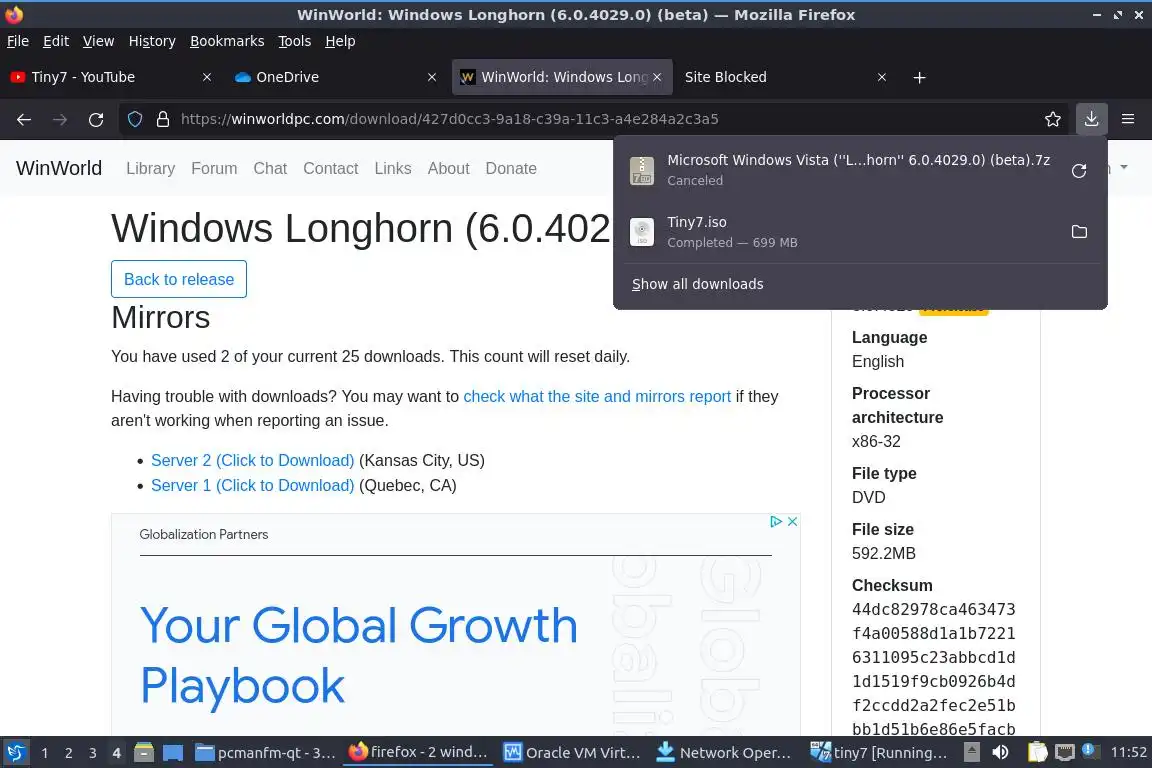Viewport: 1152px width, 768px height.
Task: Bookmark this page with the star icon
Action: coord(1053,119)
